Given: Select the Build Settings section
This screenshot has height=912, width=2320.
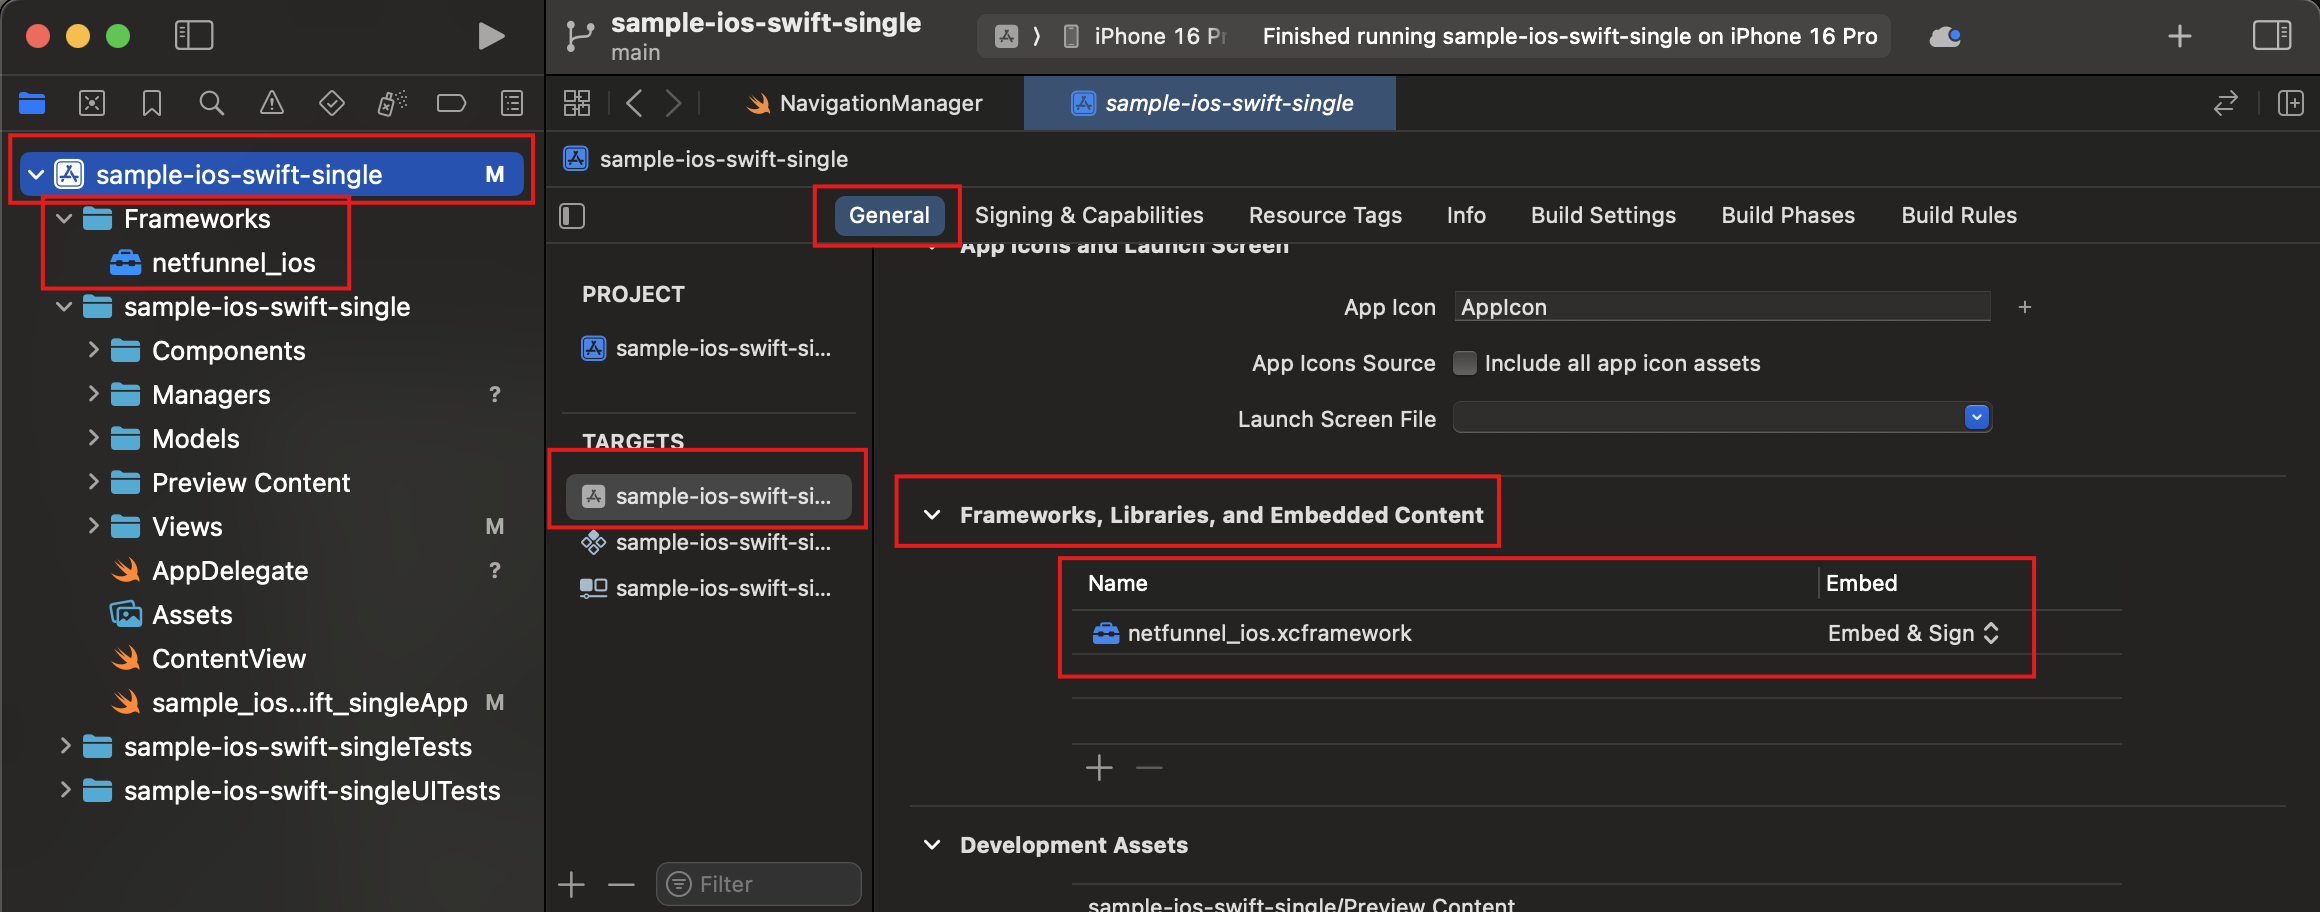Looking at the screenshot, I should pyautogui.click(x=1602, y=215).
